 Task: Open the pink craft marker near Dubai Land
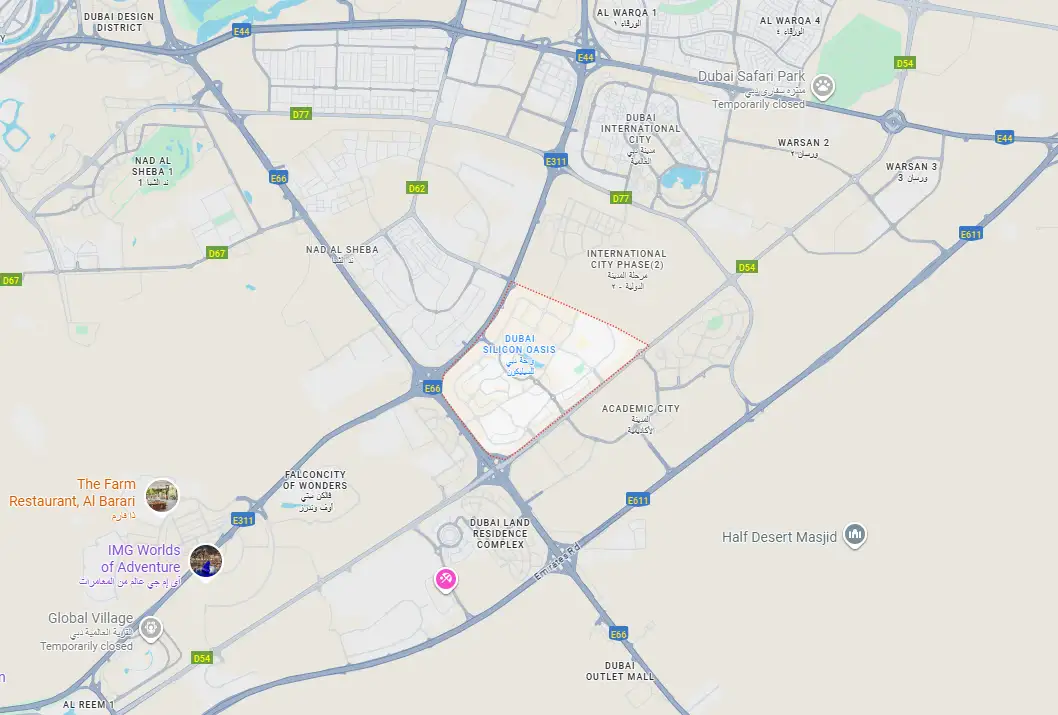[445, 579]
